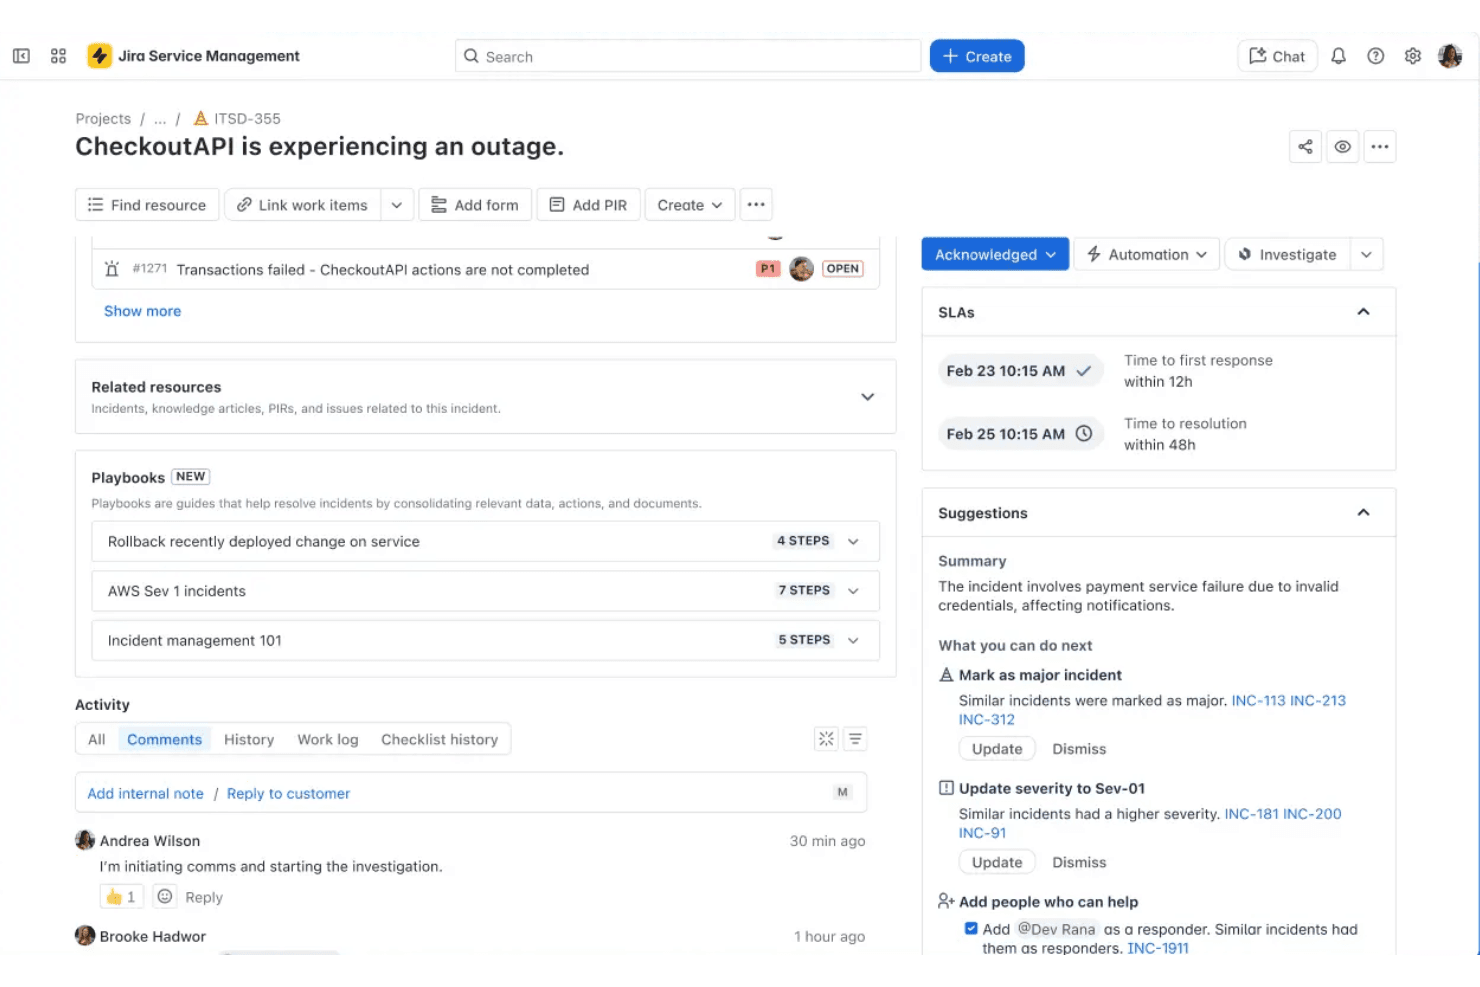Collapse the Suggestions panel
The height and width of the screenshot is (987, 1480).
click(1363, 513)
